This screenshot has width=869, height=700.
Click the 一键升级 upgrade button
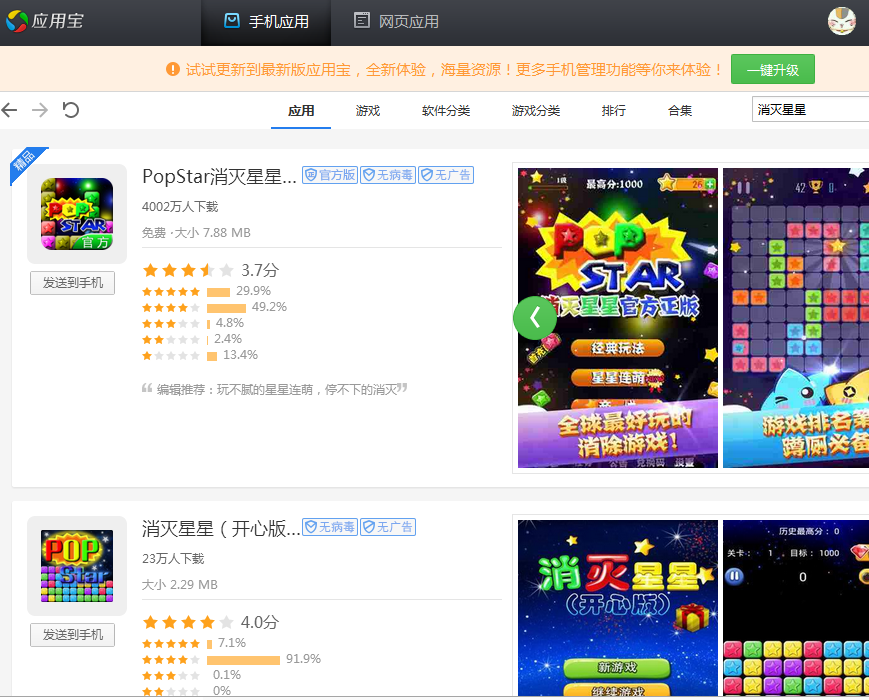coord(773,69)
